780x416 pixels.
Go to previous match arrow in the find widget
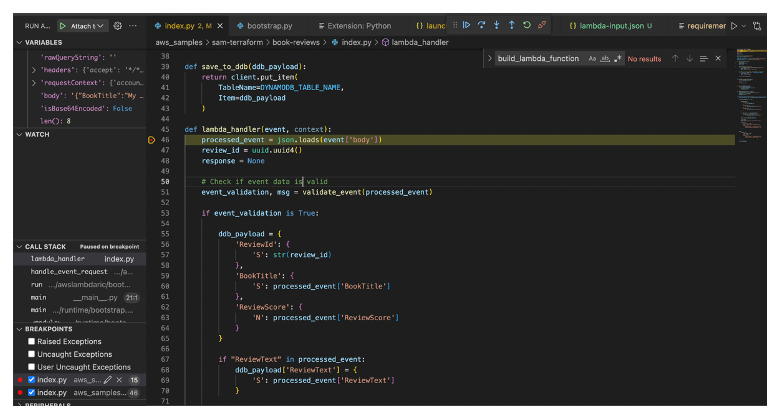tap(675, 59)
